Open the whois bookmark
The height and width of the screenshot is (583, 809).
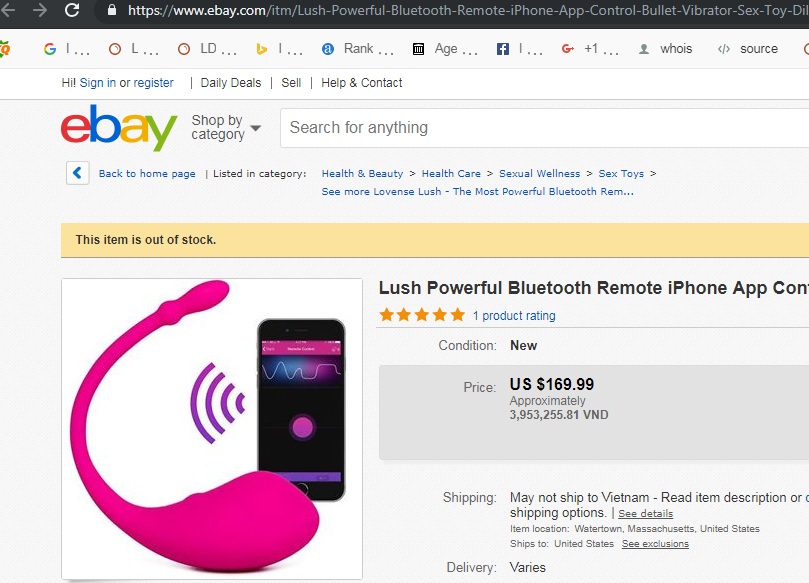tap(666, 48)
